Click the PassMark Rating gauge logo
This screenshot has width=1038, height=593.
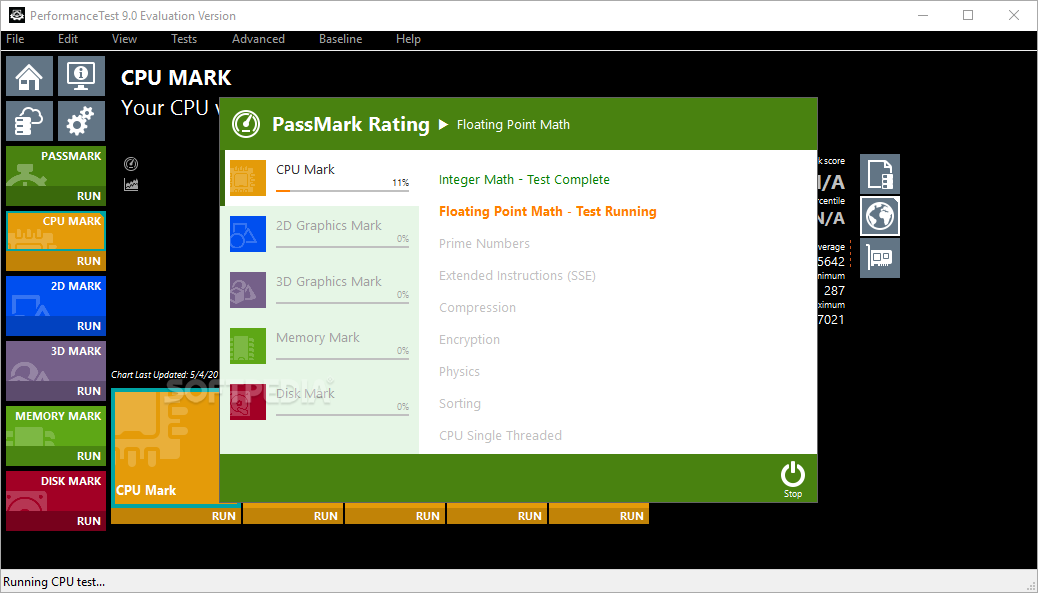246,124
